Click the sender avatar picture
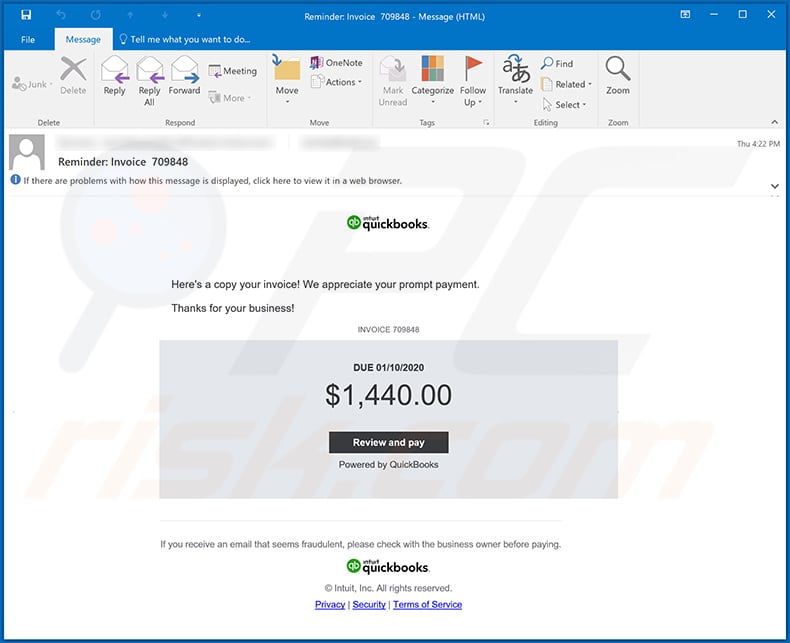Viewport: 790px width, 643px height. [27, 152]
